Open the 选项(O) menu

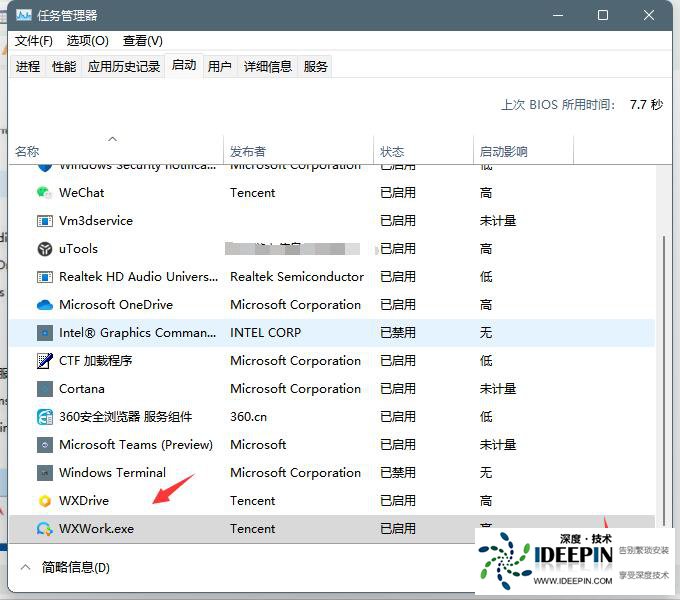(x=87, y=41)
